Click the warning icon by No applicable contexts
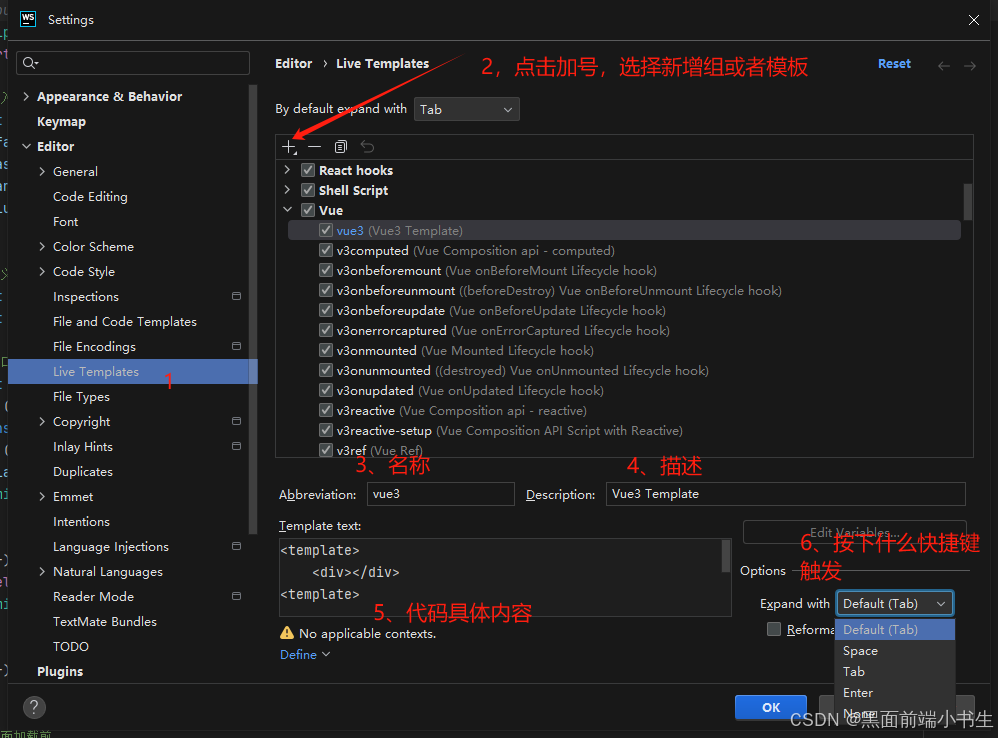The height and width of the screenshot is (738, 998). tap(287, 633)
